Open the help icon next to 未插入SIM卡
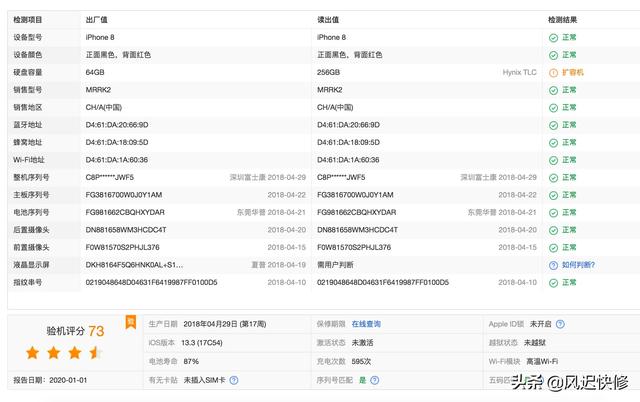This screenshot has width=640, height=402. point(233,380)
